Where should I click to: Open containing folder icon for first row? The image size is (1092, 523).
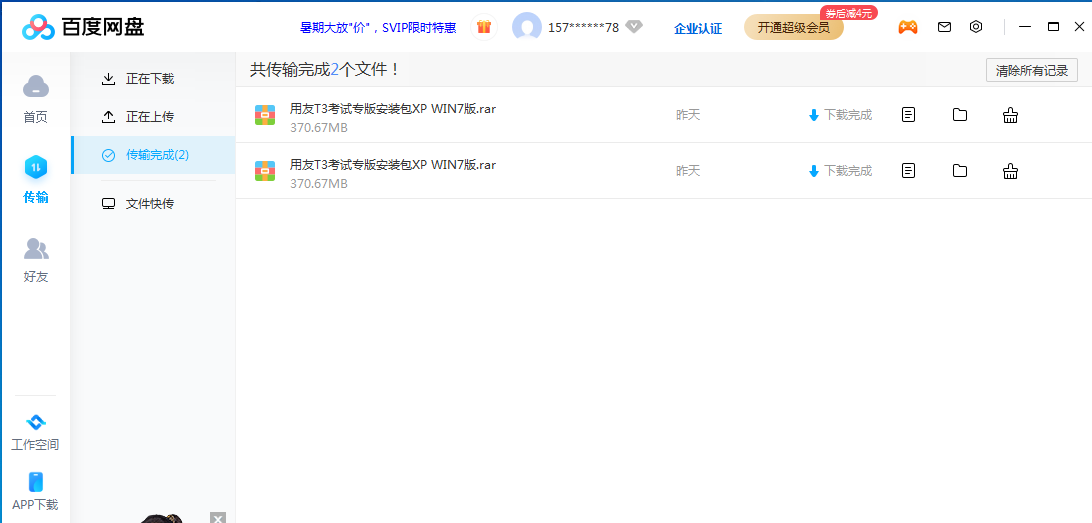coord(960,115)
